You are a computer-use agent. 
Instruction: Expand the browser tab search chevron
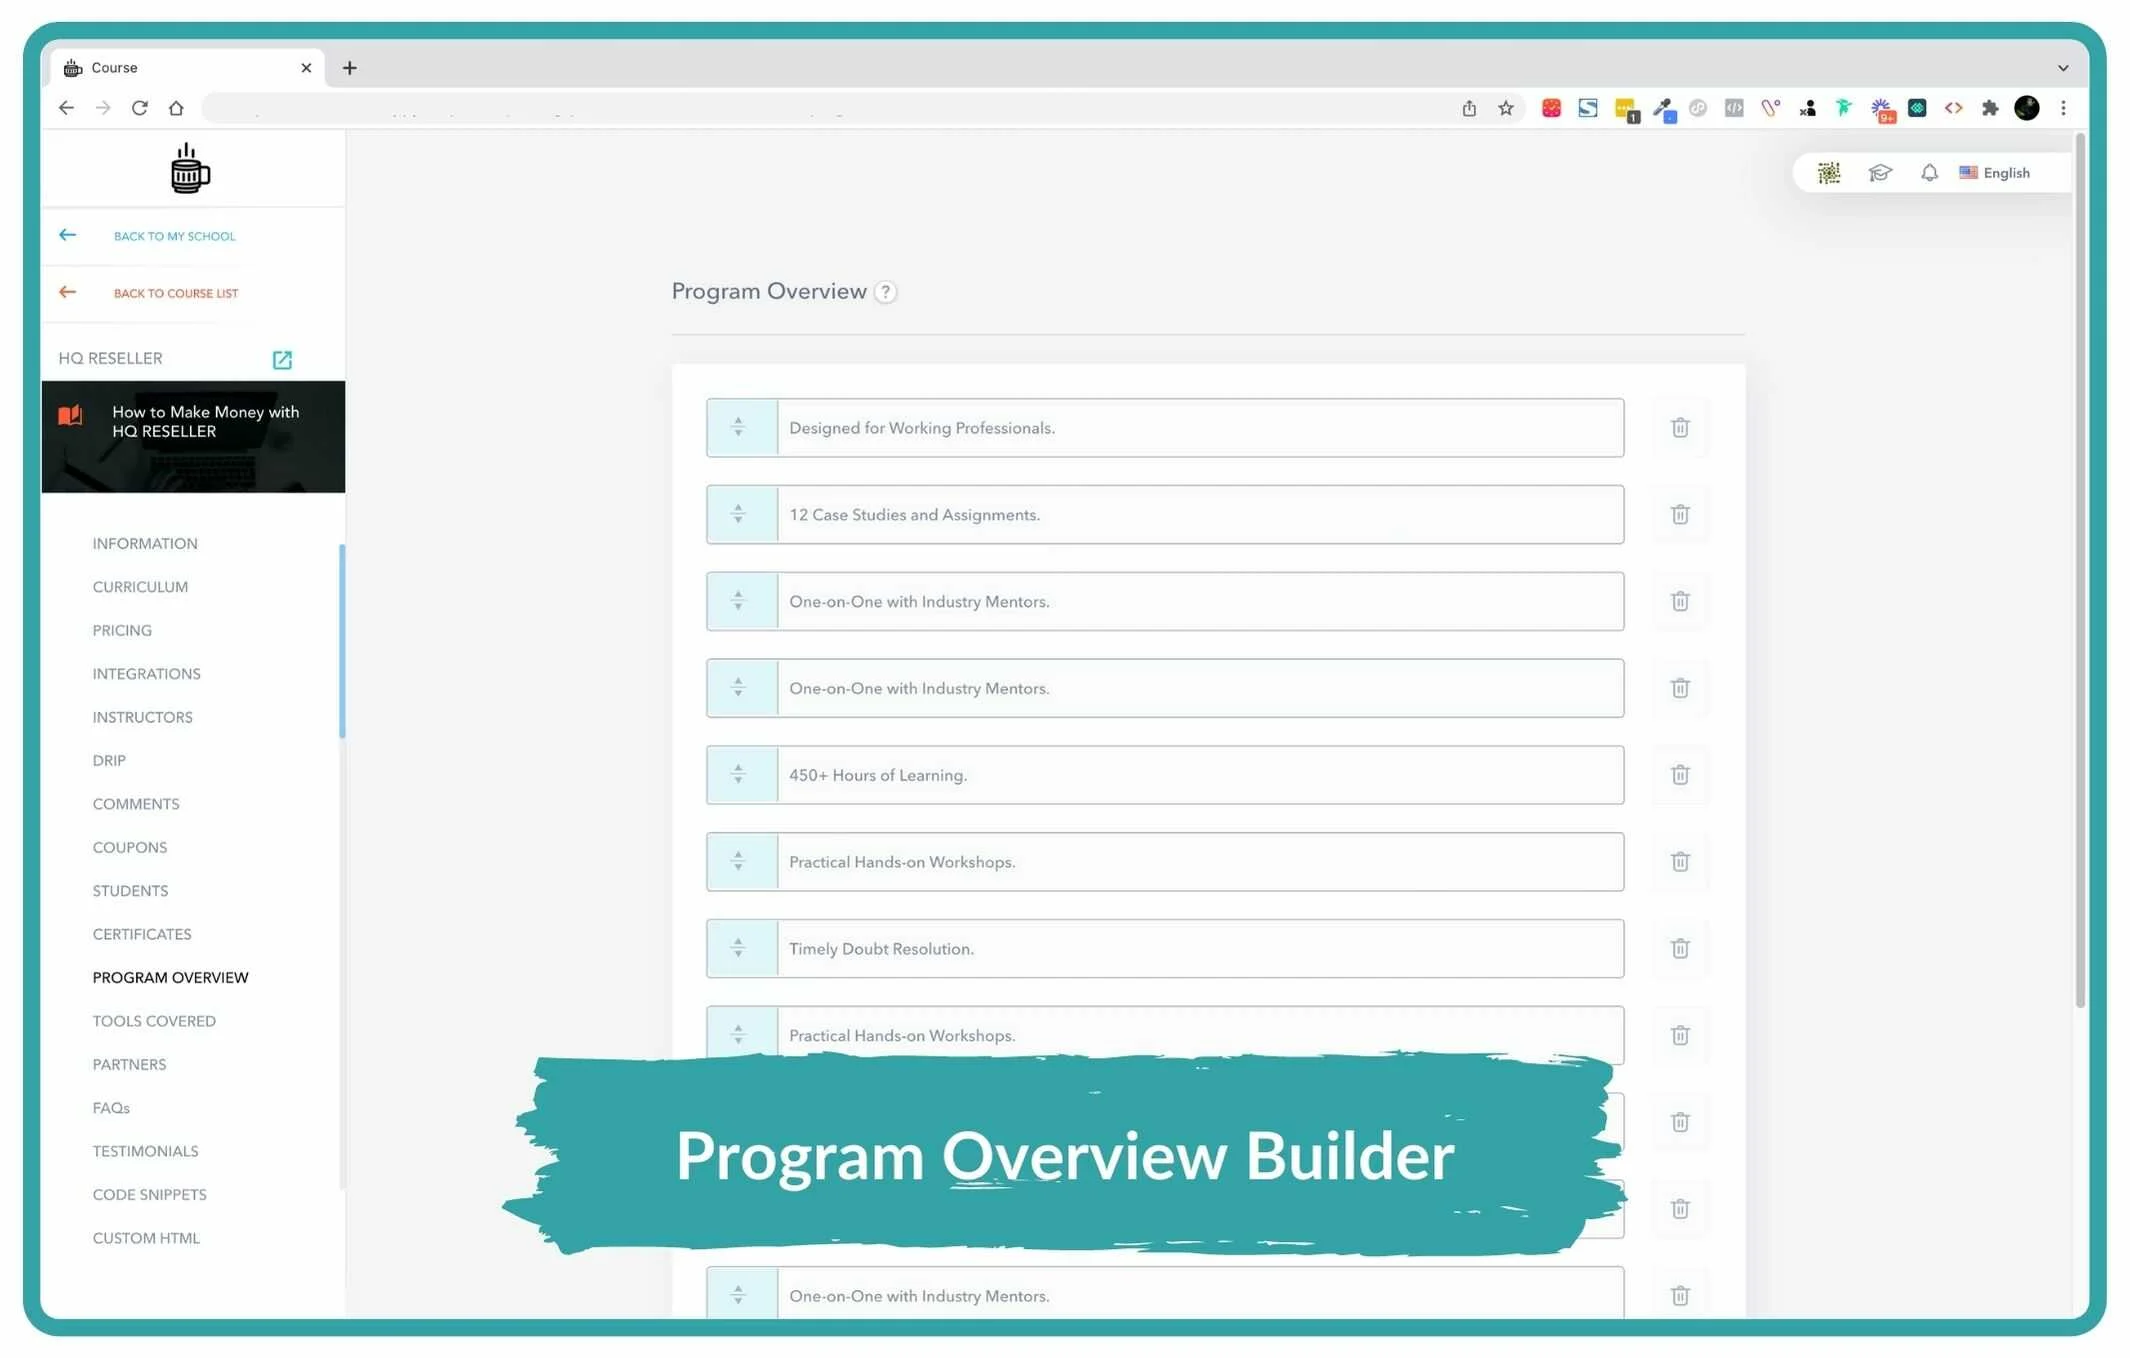pos(2062,68)
